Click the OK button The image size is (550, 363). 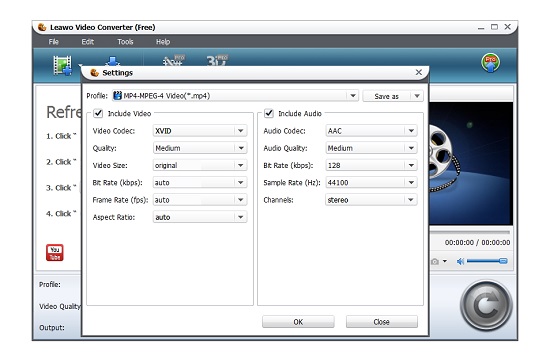pos(298,322)
